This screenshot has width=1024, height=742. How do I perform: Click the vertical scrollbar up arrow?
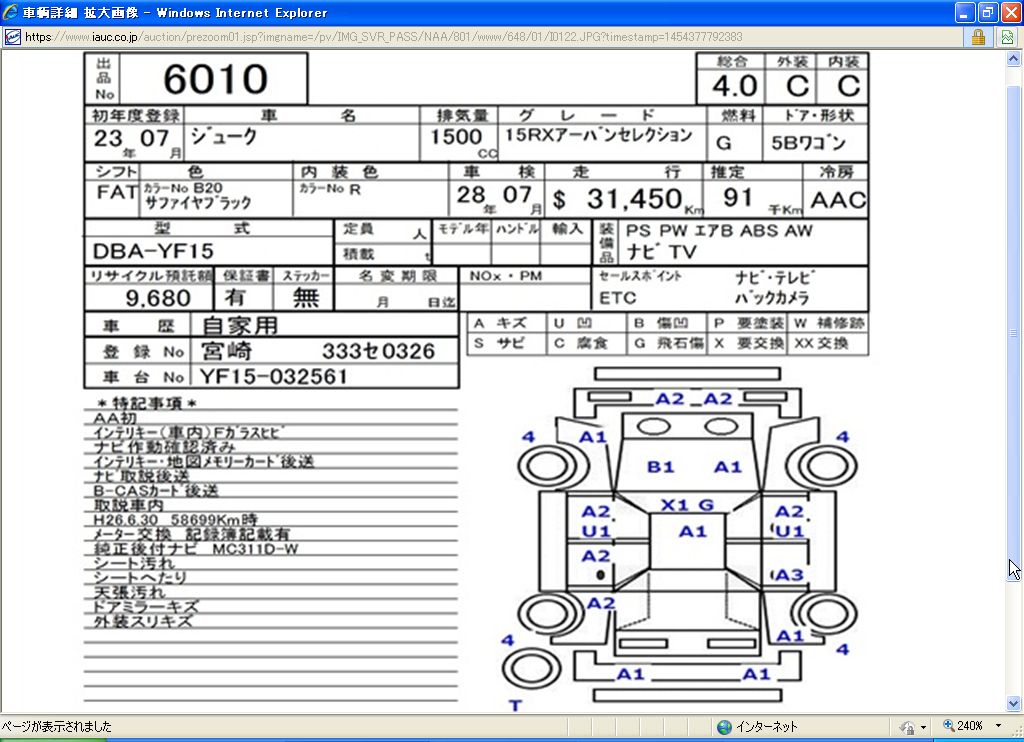[x=1014, y=59]
